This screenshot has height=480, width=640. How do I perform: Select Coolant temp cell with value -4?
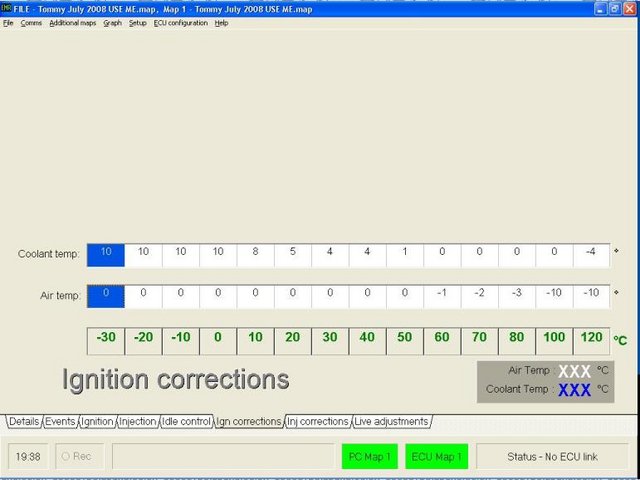(591, 255)
